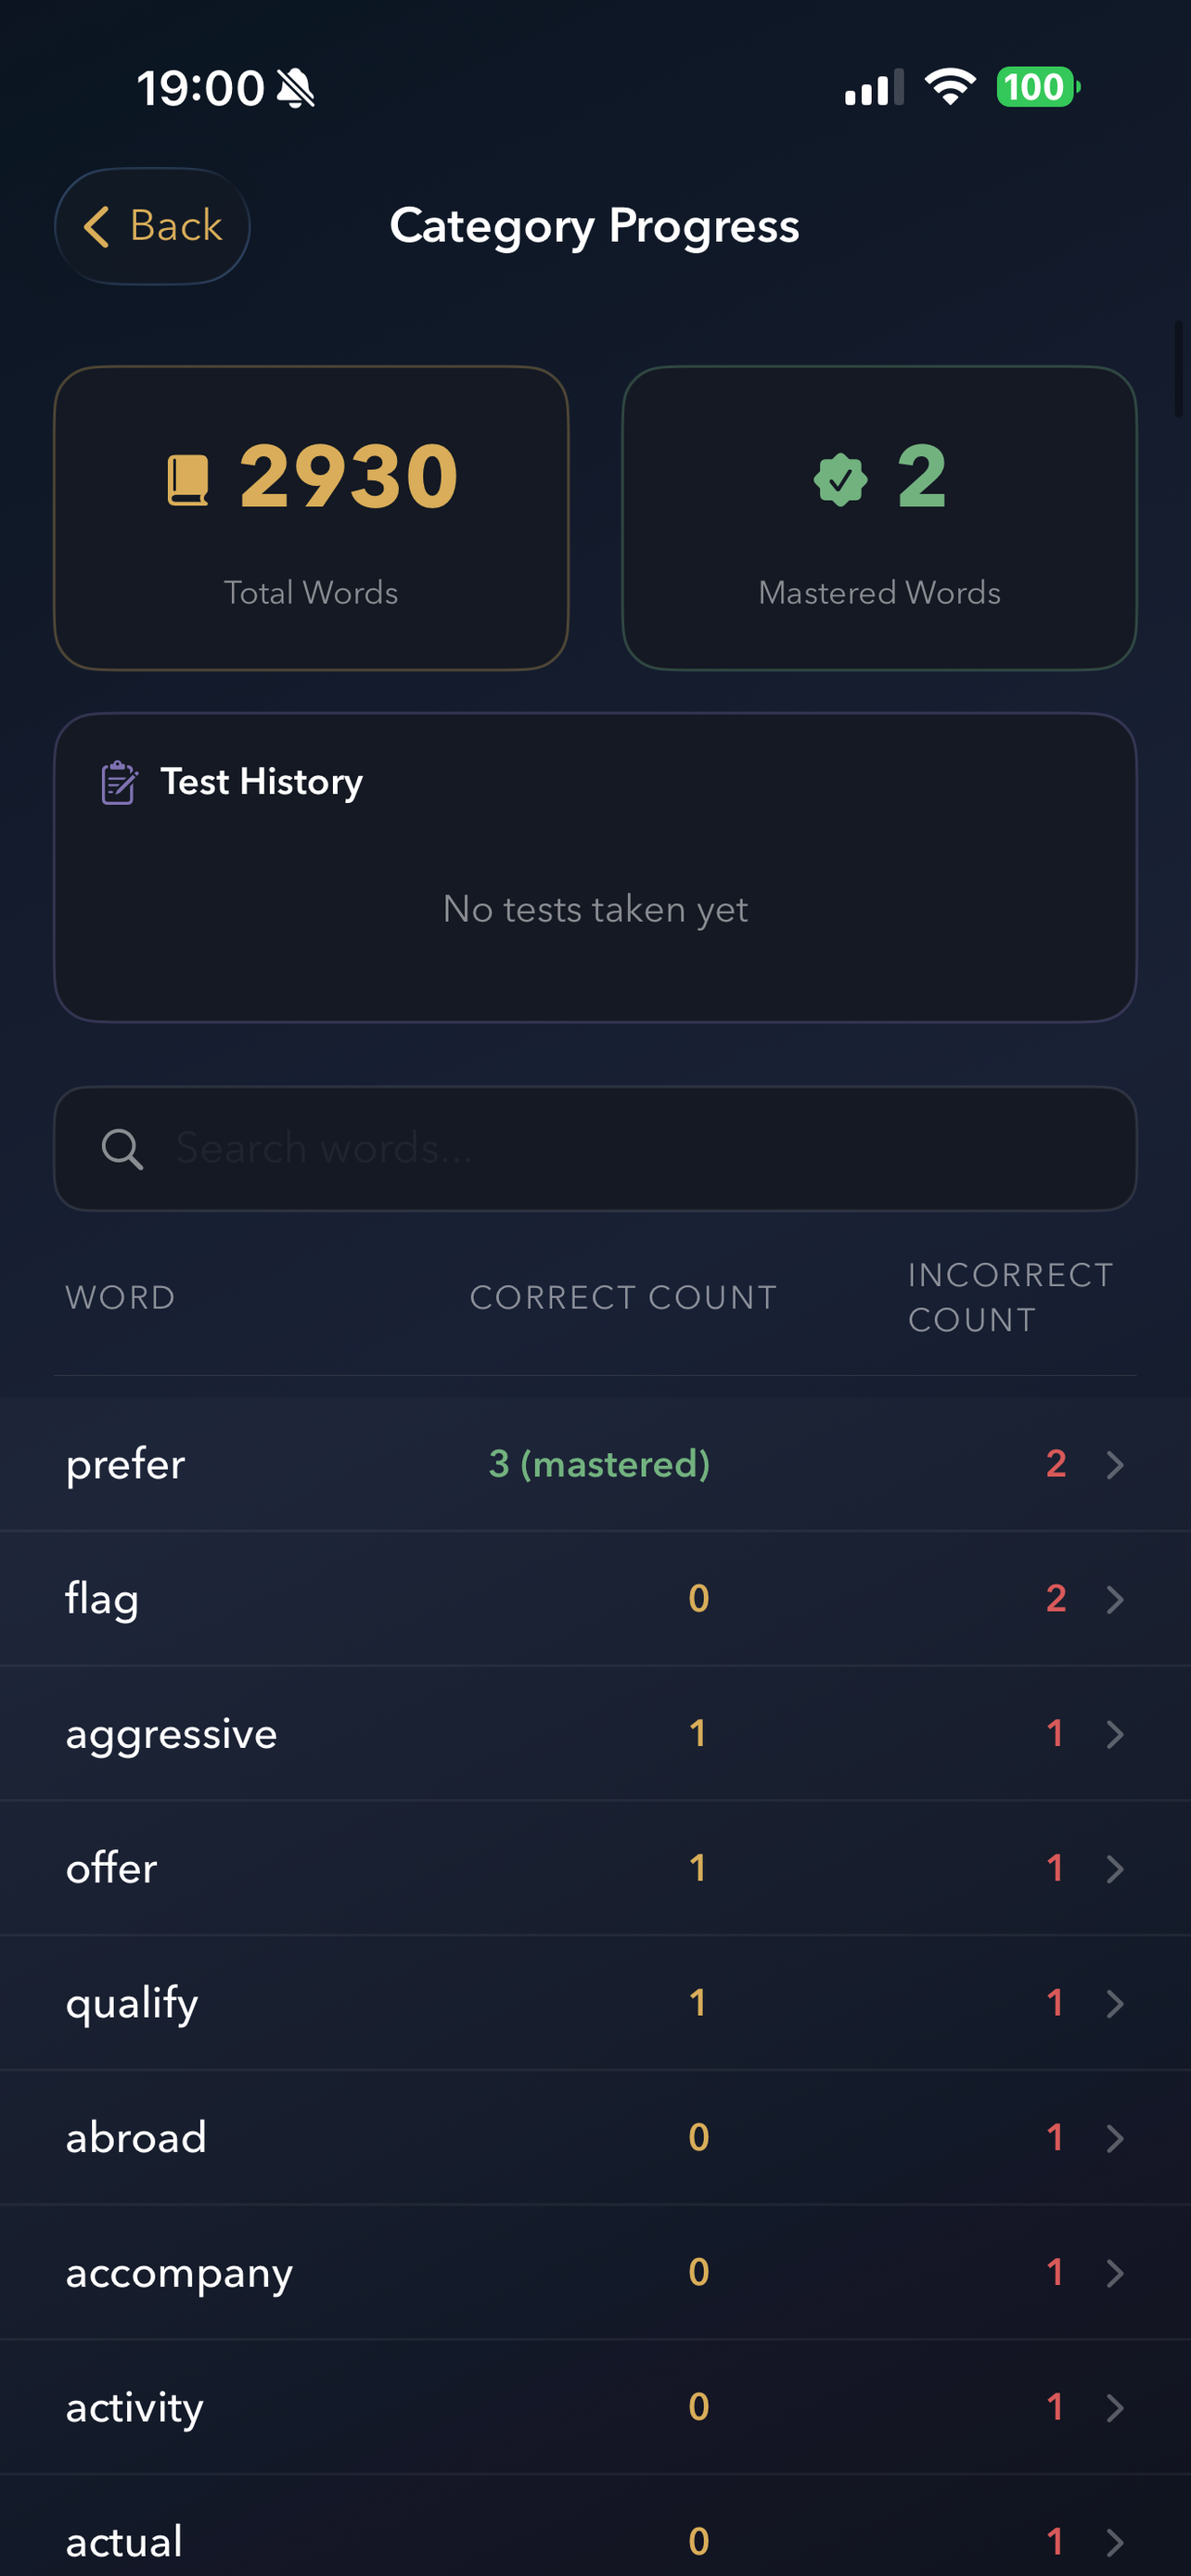Click the green mastered badge icon
The image size is (1191, 2576).
point(840,480)
